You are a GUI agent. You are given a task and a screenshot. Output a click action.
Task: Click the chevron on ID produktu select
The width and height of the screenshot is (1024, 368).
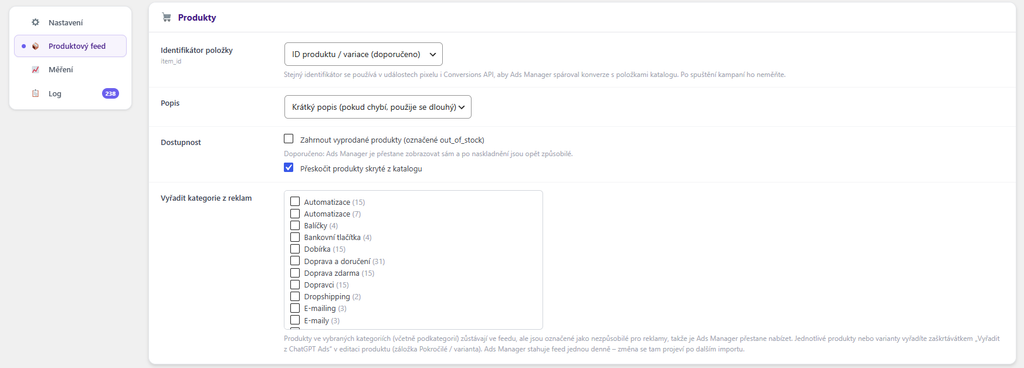coord(433,54)
